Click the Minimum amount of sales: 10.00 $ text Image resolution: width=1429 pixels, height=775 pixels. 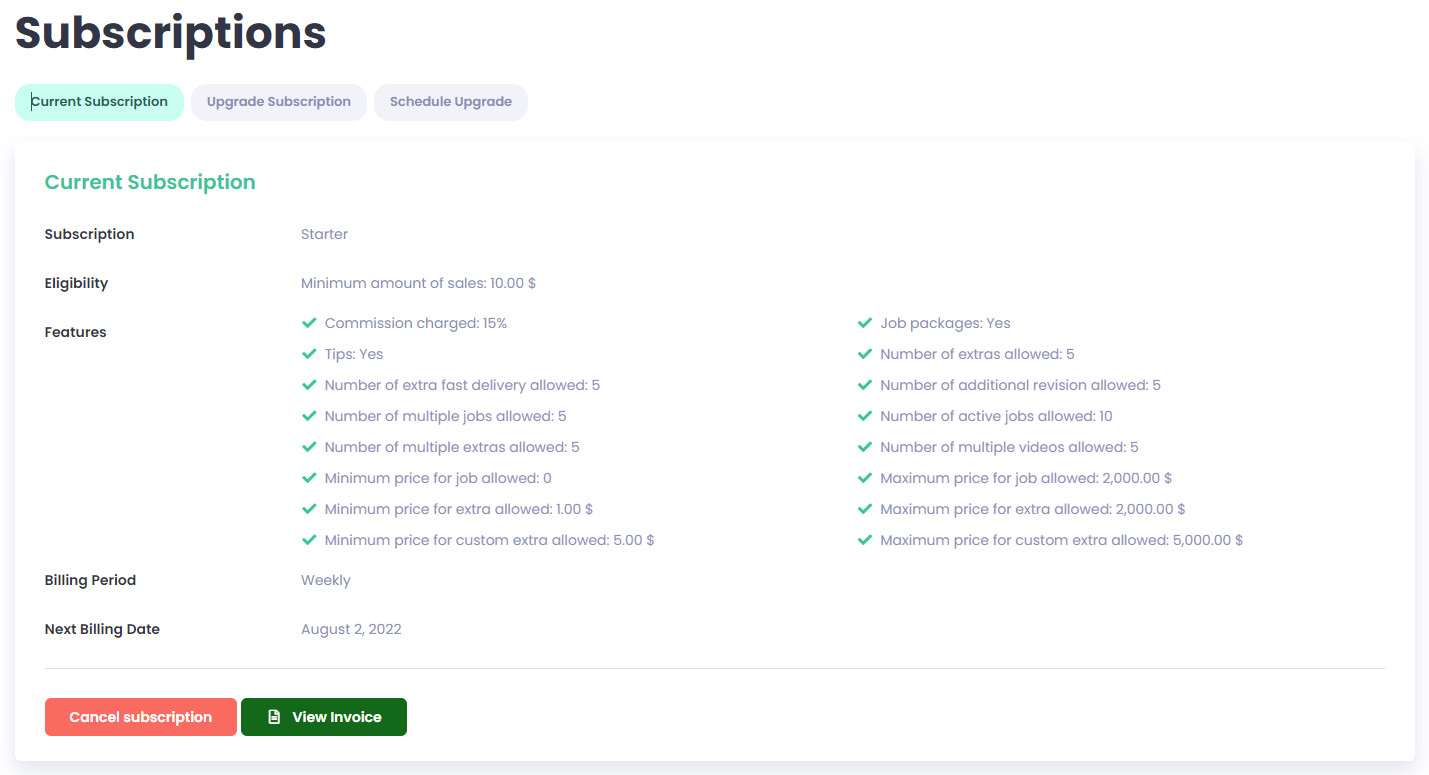tap(418, 283)
